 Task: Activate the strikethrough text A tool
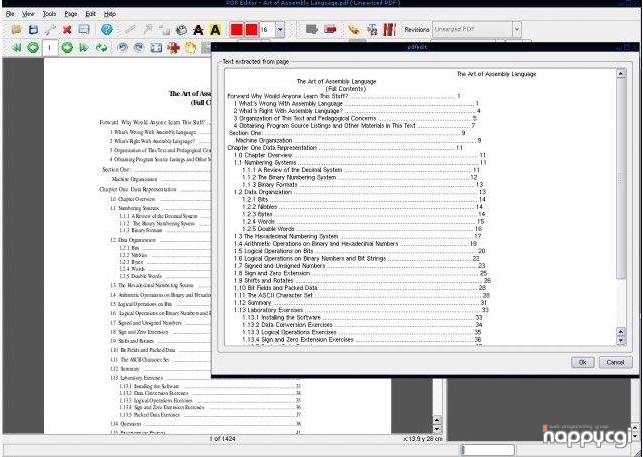point(198,30)
